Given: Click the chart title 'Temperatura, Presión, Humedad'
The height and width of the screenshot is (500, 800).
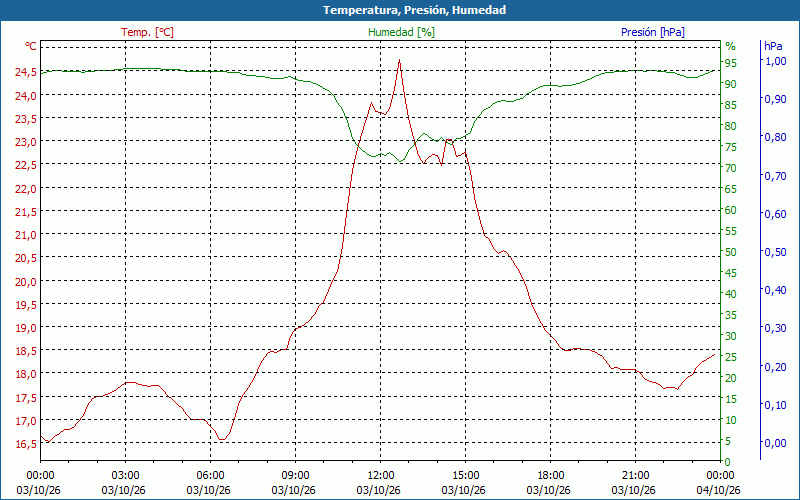Looking at the screenshot, I should coord(414,10).
